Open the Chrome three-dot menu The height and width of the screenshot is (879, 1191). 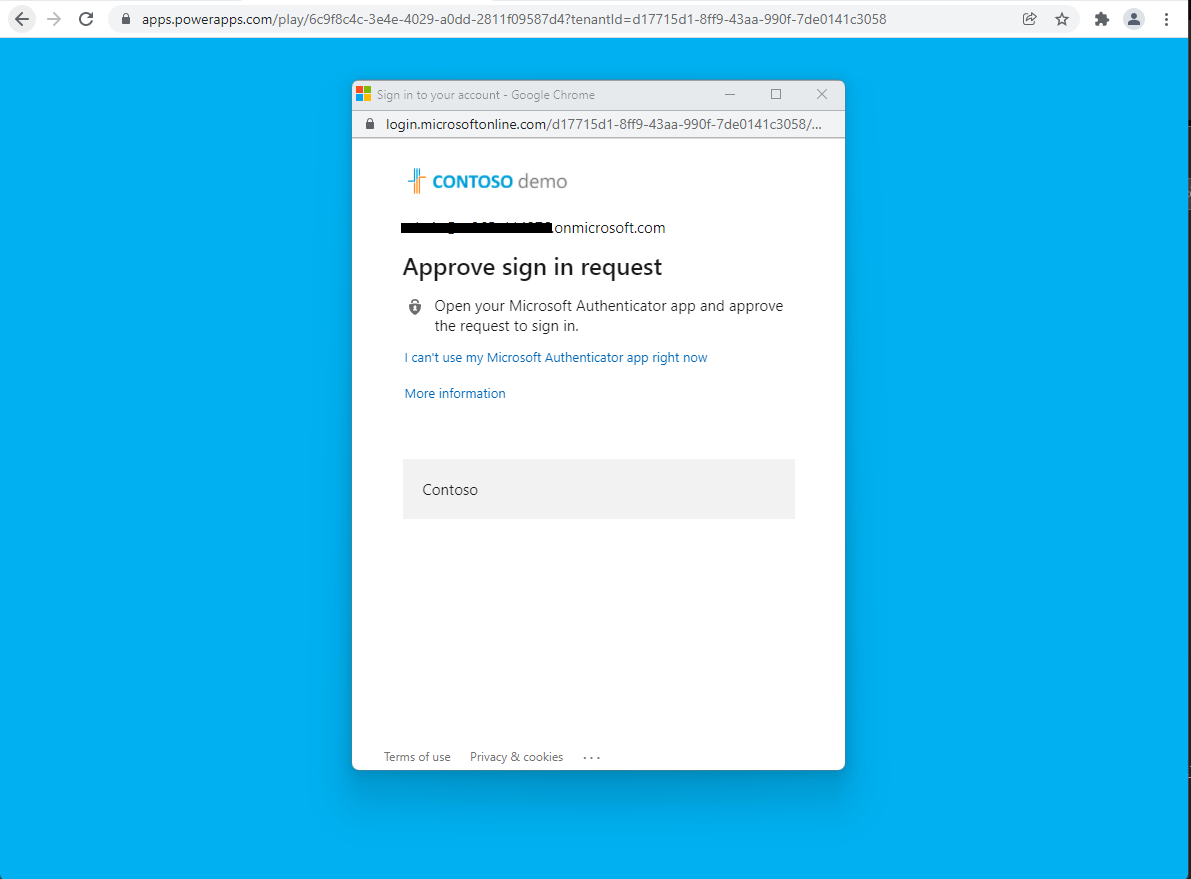pyautogui.click(x=1168, y=18)
